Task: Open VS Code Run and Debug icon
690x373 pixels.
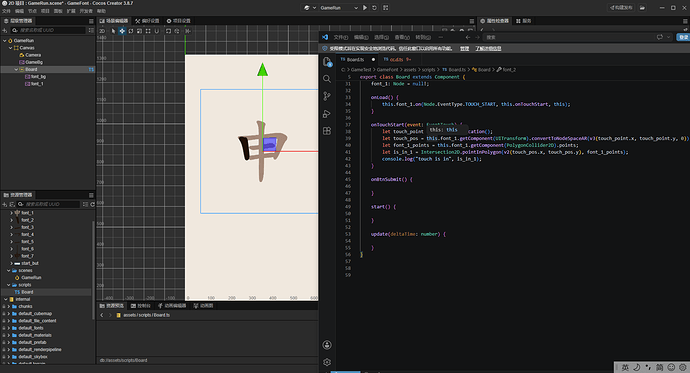Action: (x=327, y=114)
